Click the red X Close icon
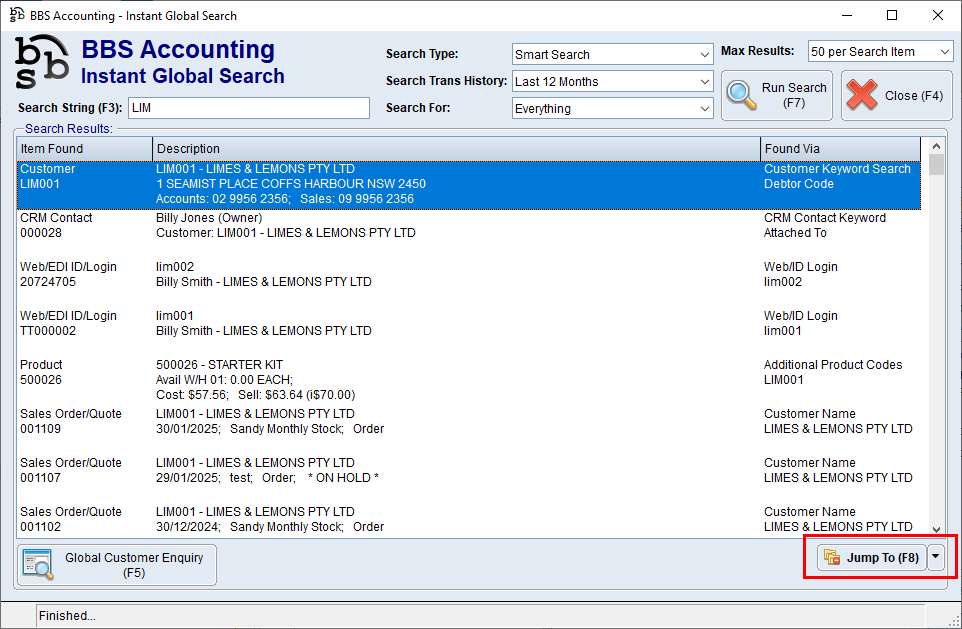Image resolution: width=962 pixels, height=629 pixels. [862, 96]
